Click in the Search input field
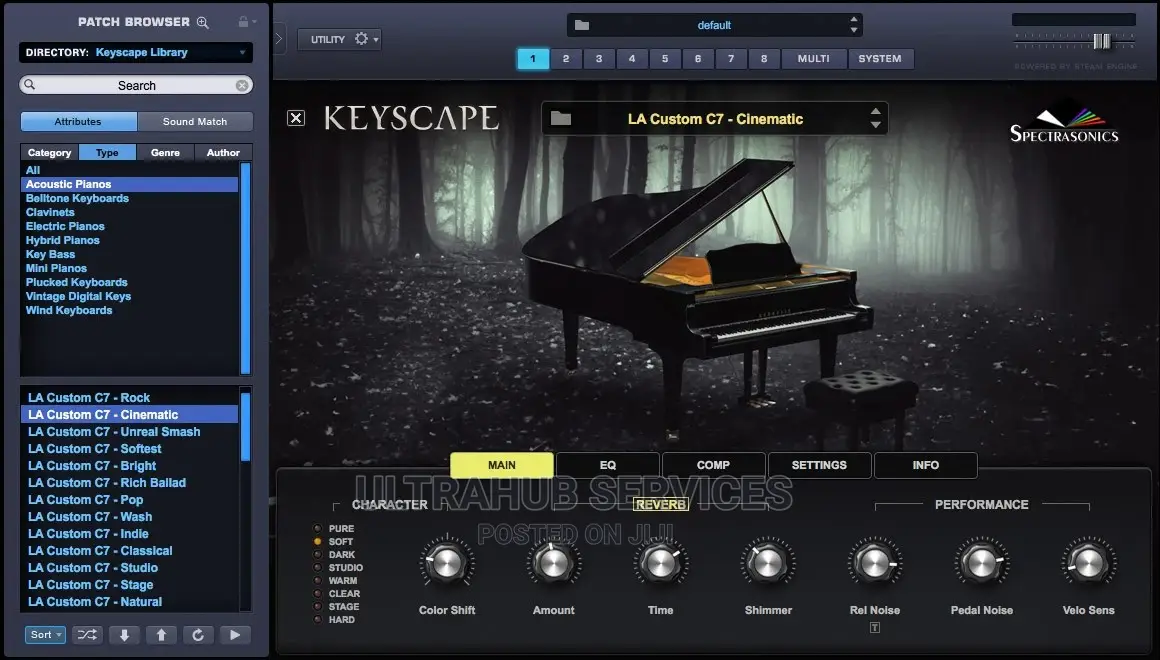 (136, 85)
